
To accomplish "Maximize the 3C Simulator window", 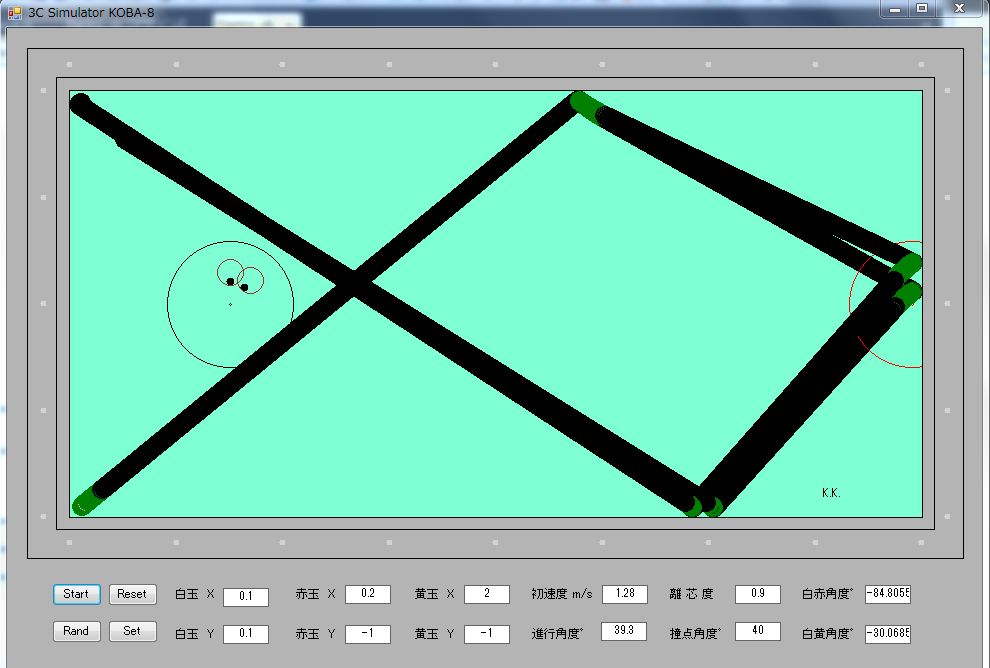I will tap(922, 9).
